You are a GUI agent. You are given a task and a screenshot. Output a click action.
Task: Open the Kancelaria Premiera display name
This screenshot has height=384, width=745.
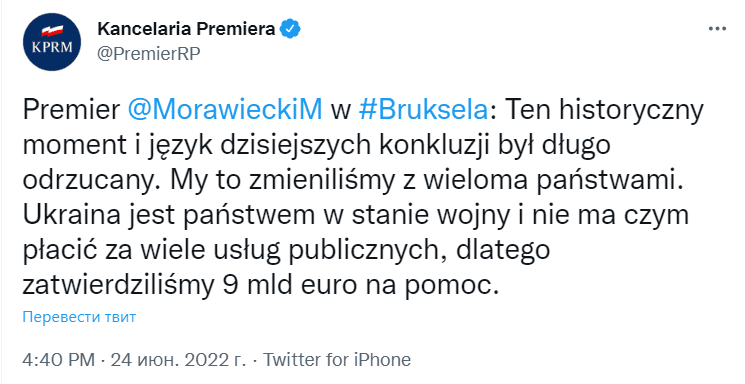pos(186,29)
